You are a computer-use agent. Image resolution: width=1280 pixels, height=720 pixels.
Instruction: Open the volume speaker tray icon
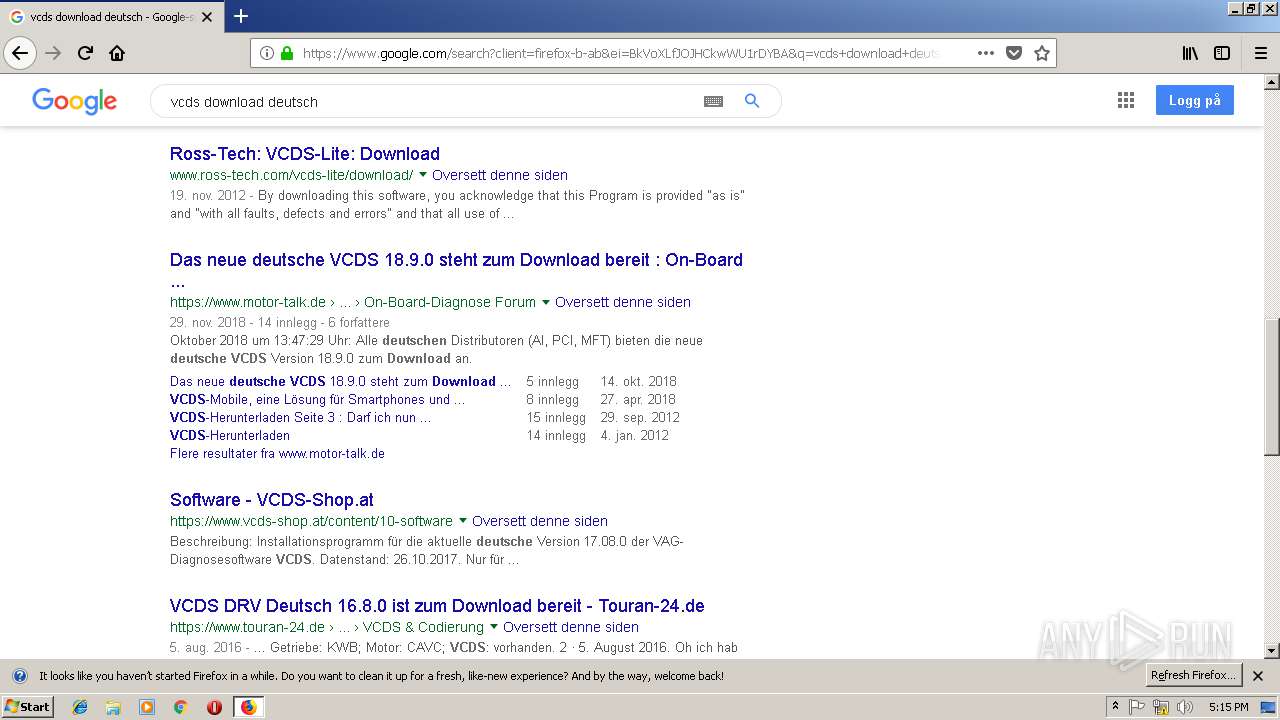click(x=1185, y=707)
